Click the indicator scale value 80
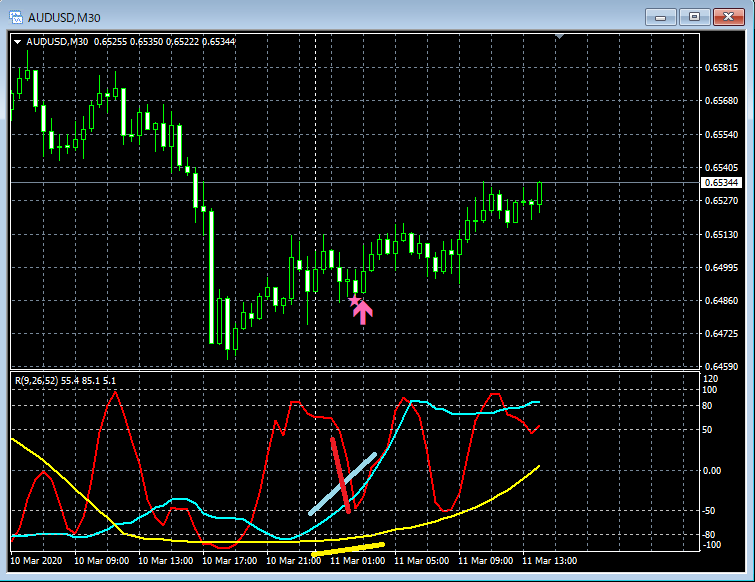The image size is (755, 582). coord(707,406)
